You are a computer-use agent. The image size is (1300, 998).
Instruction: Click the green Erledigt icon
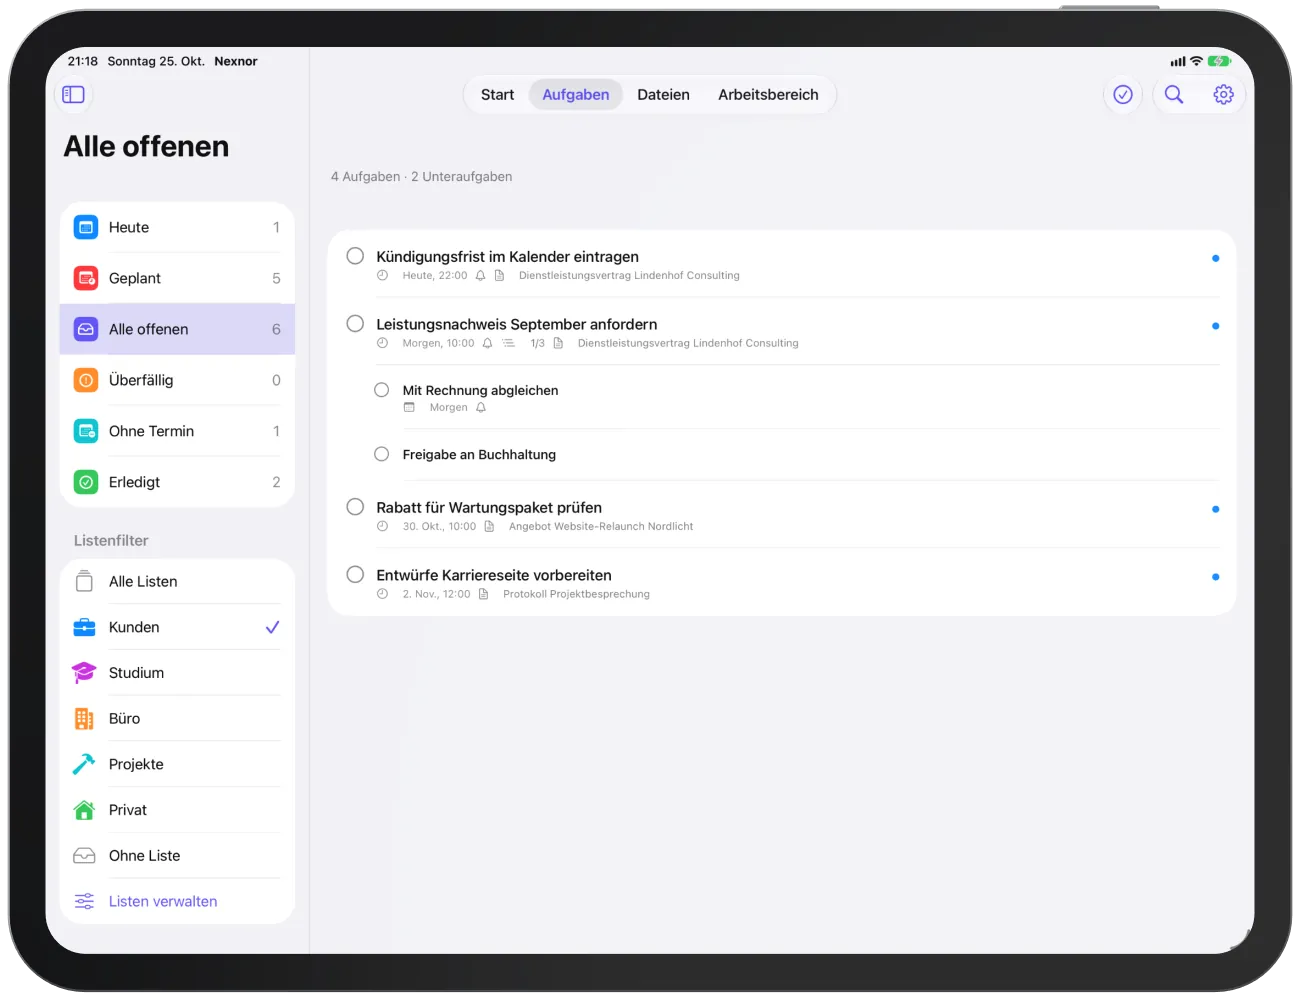click(x=86, y=482)
